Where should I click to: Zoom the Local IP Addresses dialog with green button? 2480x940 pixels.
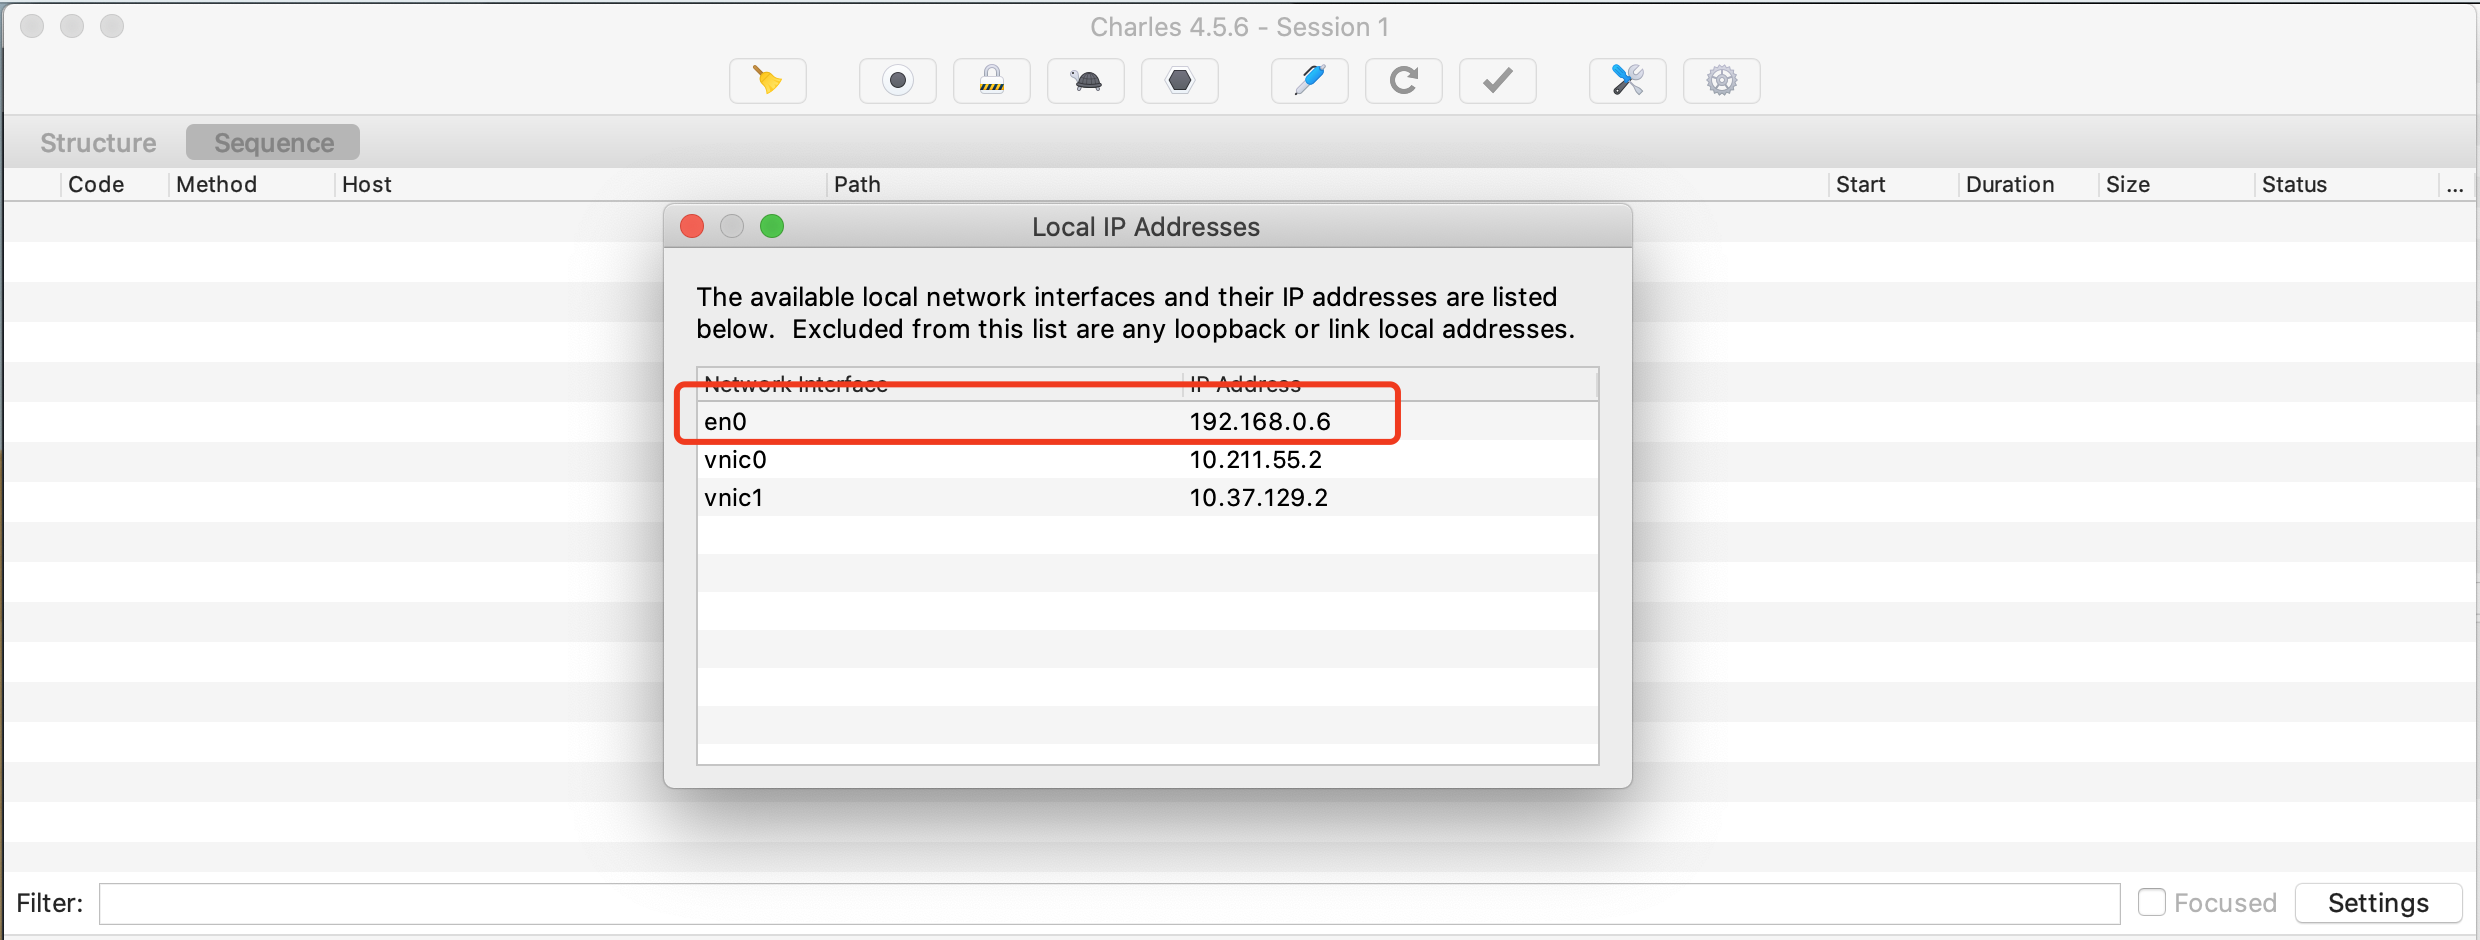(x=772, y=227)
